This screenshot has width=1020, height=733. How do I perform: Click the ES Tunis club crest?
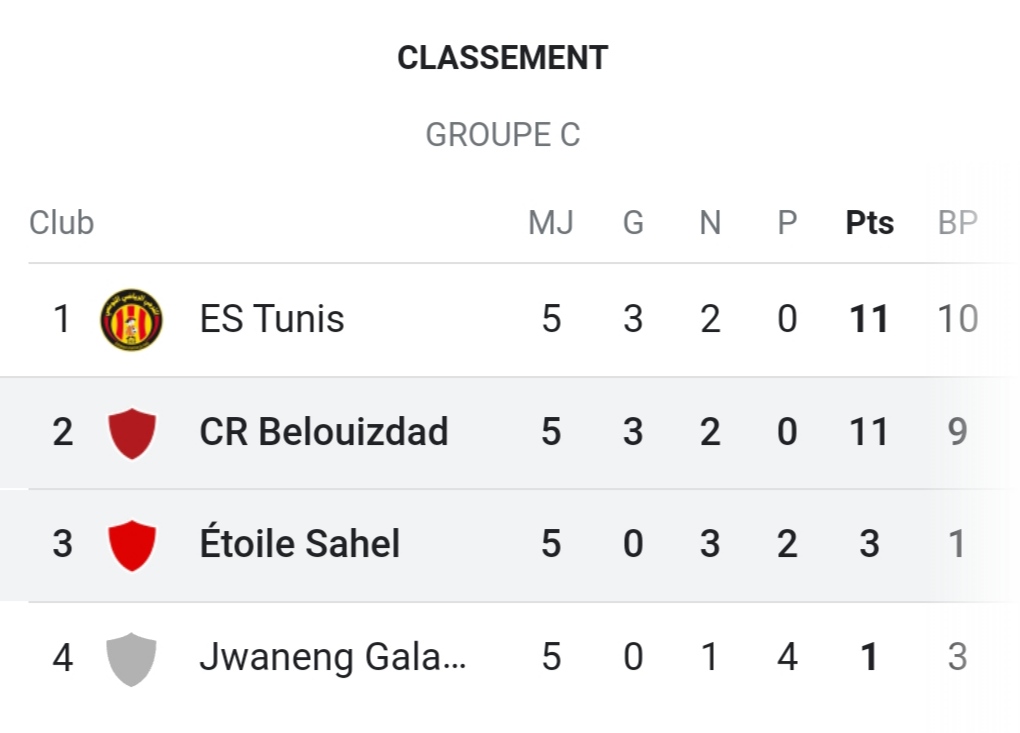(131, 320)
